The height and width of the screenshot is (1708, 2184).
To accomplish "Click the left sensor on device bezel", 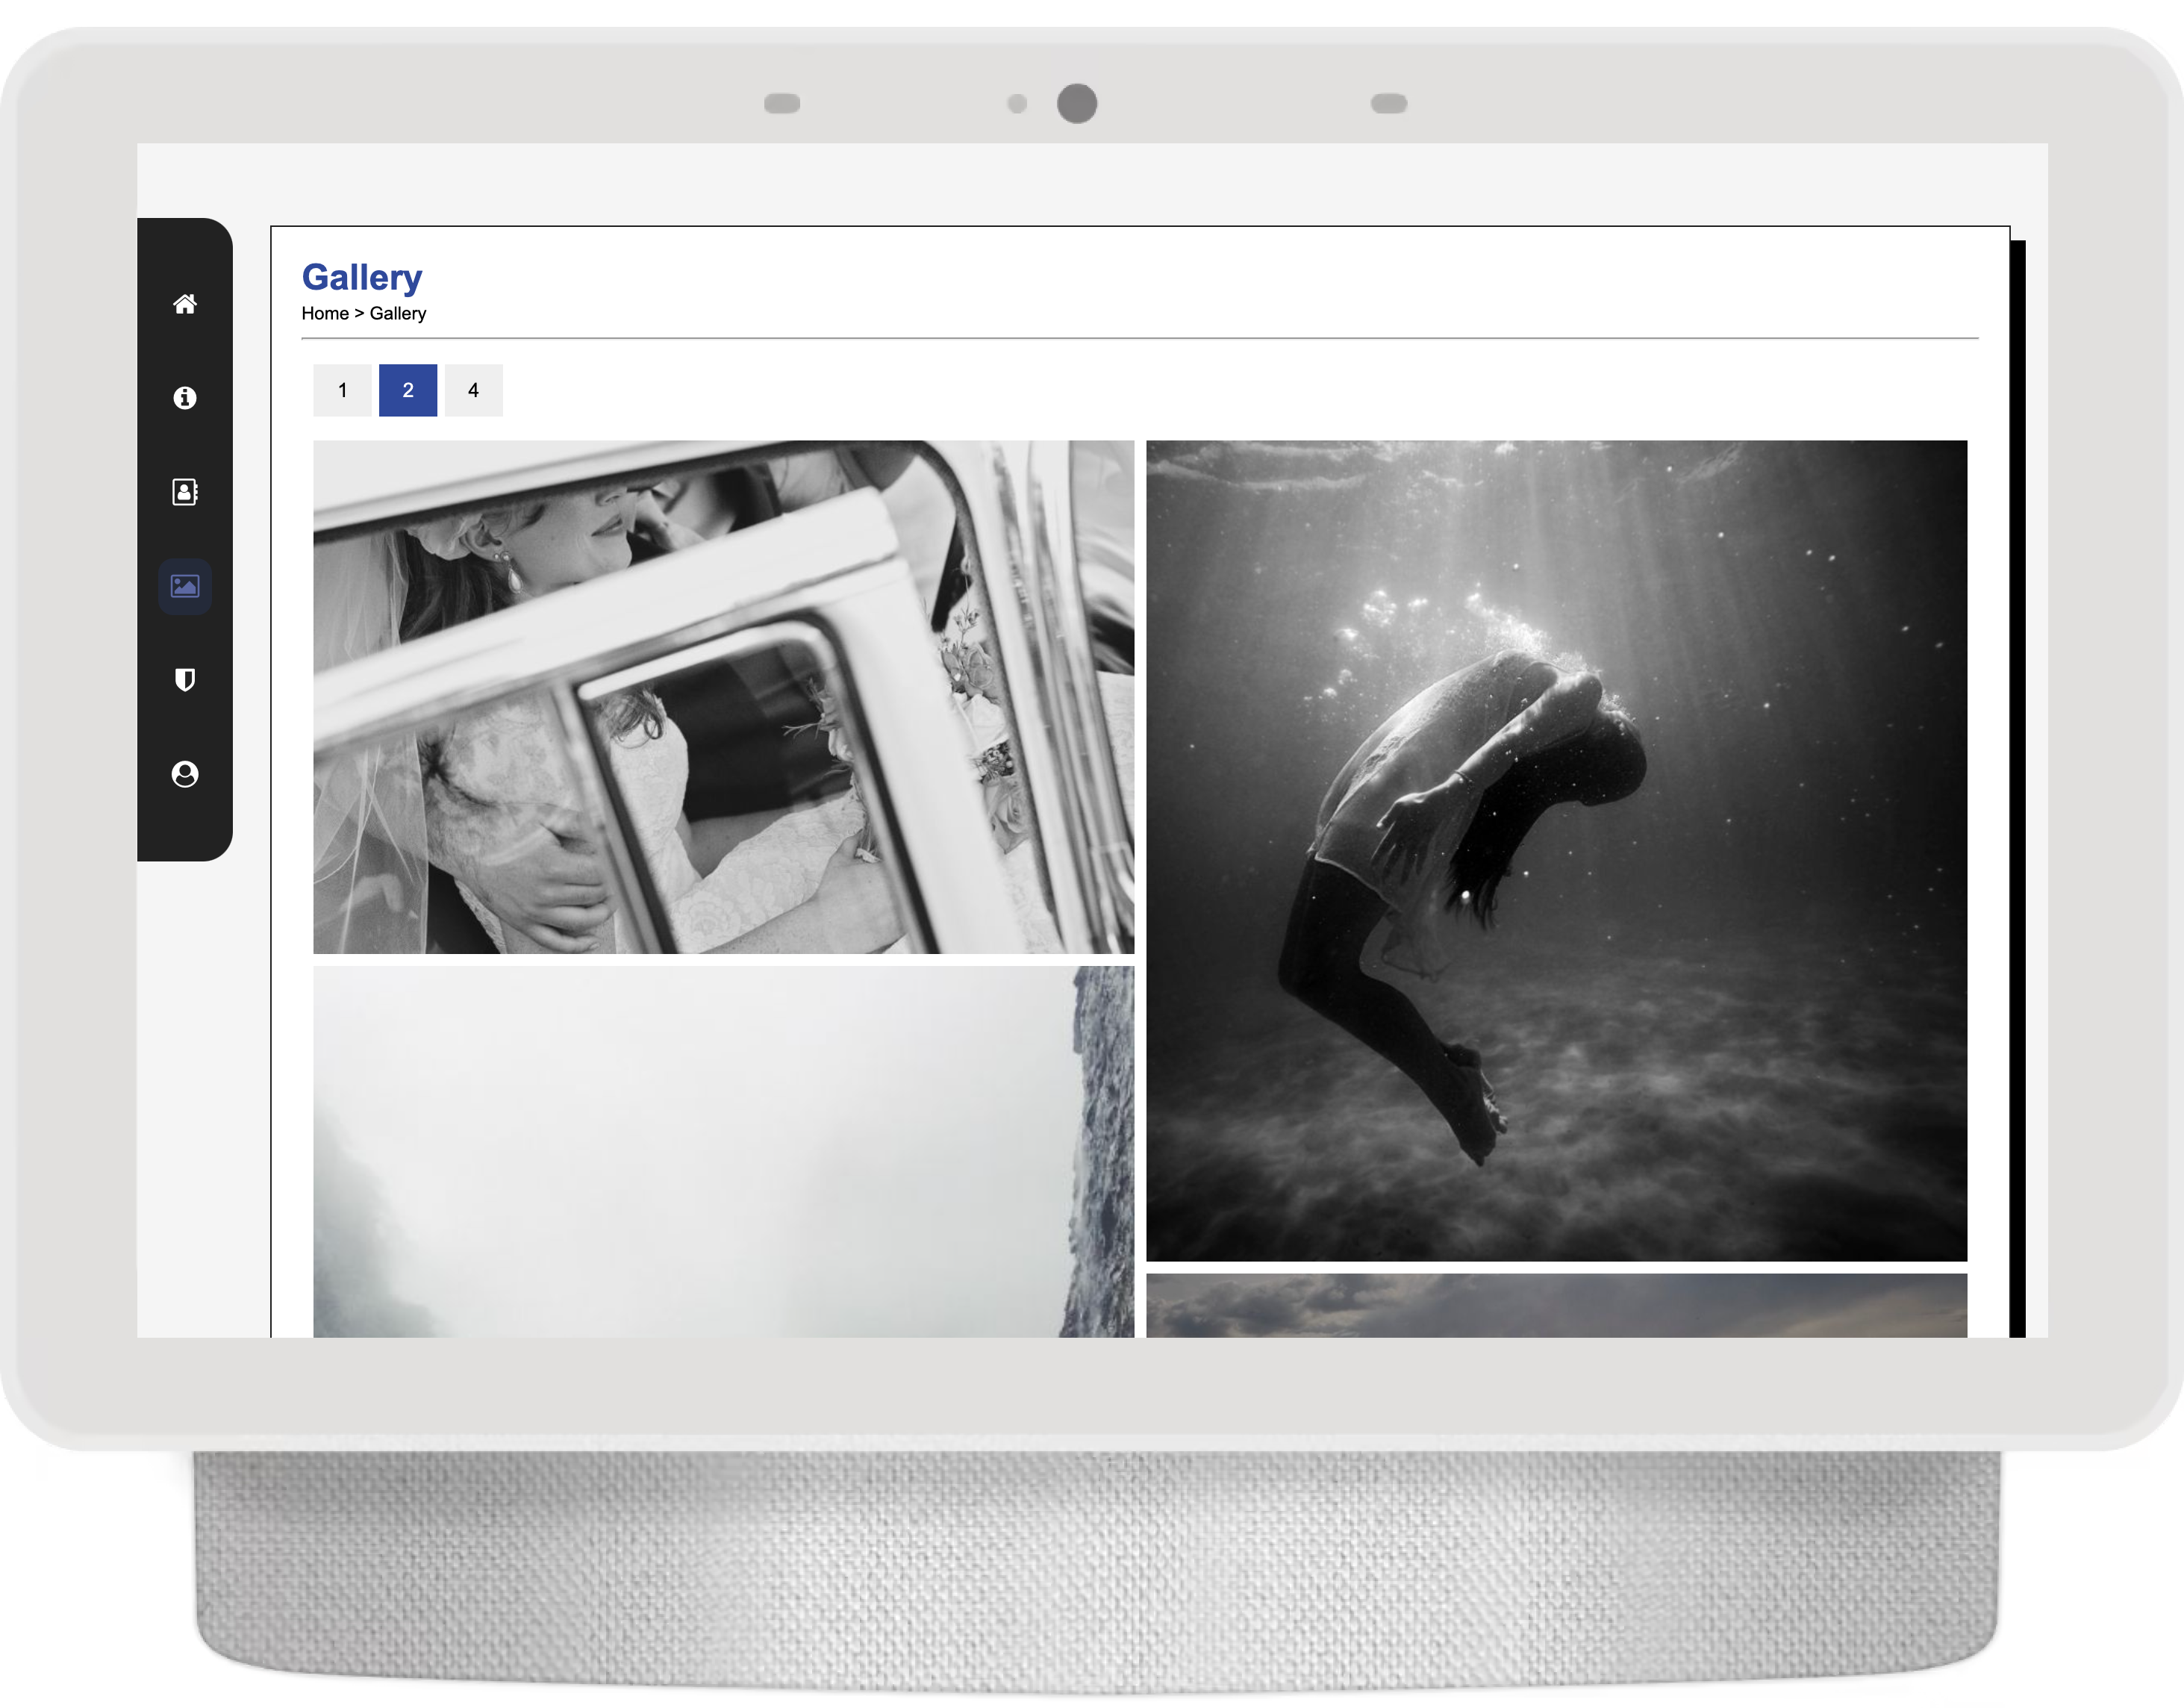I will pos(782,104).
